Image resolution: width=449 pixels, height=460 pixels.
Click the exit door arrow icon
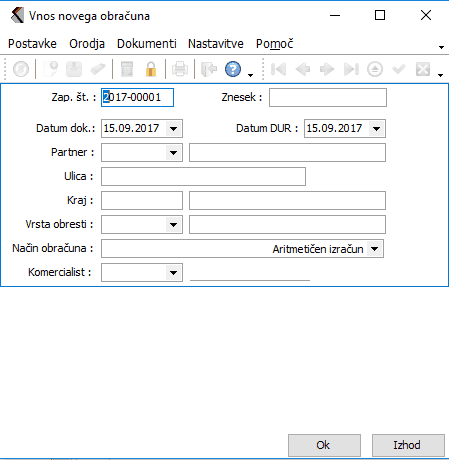[209, 69]
